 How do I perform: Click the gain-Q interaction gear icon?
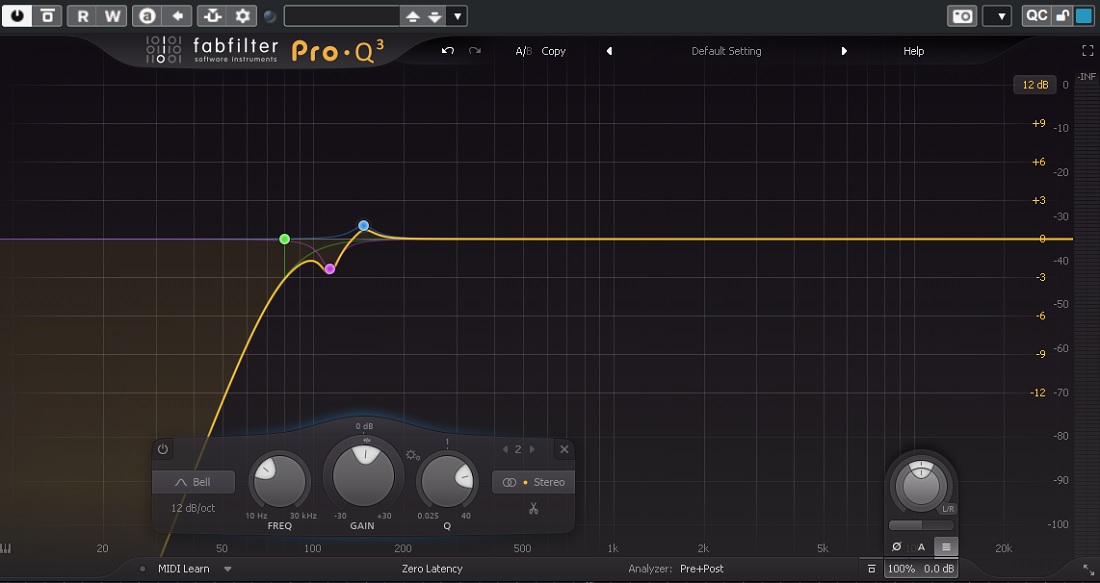tap(412, 455)
